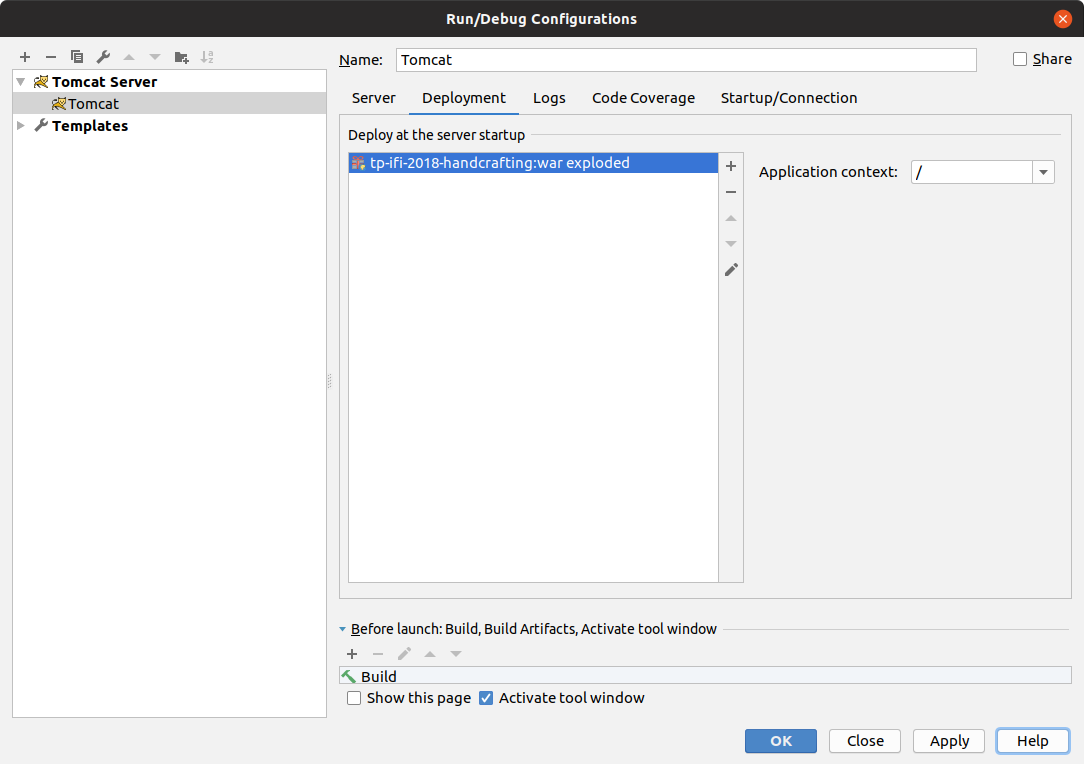This screenshot has width=1084, height=764.
Task: Uncheck Activate tool window
Action: coord(486,698)
